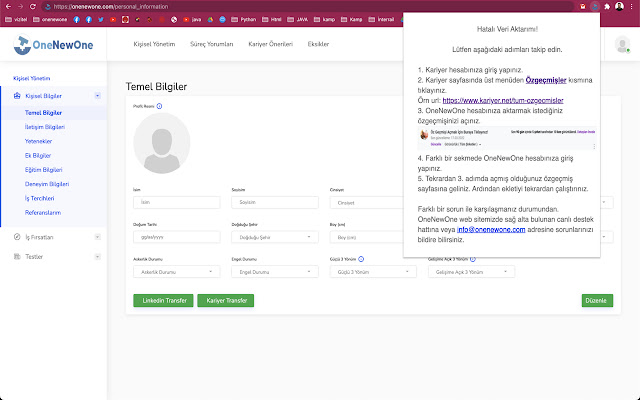Screen dimensions: 640x400
Task: Open the Kariyer Önerileri top menu
Action: [x=270, y=44]
